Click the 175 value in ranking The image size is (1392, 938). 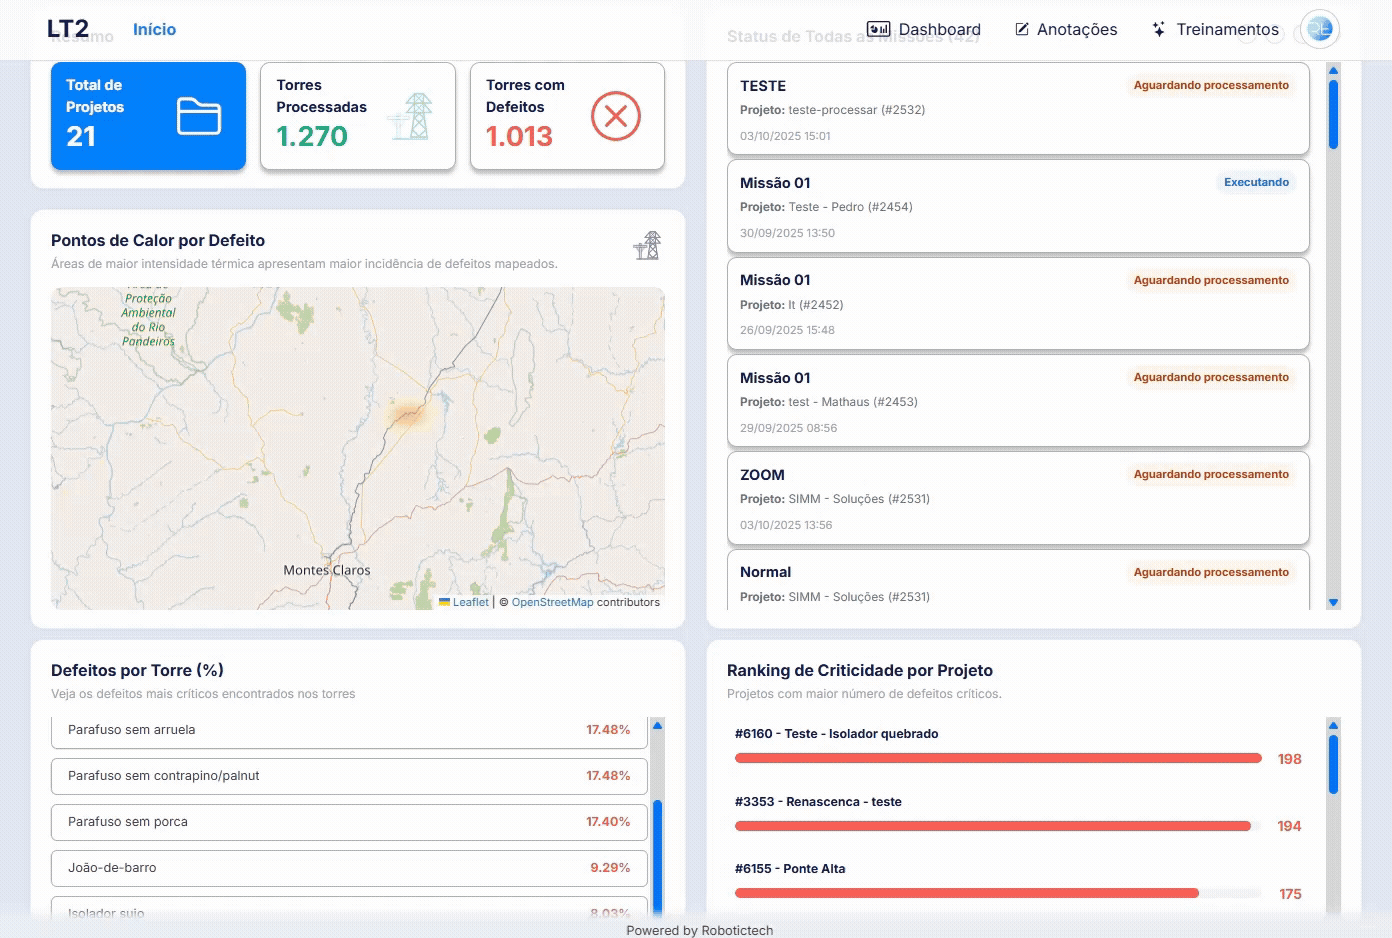(1290, 894)
